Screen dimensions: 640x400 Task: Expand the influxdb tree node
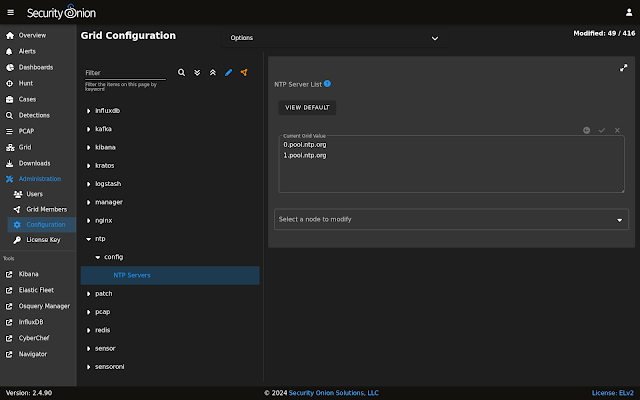click(89, 111)
